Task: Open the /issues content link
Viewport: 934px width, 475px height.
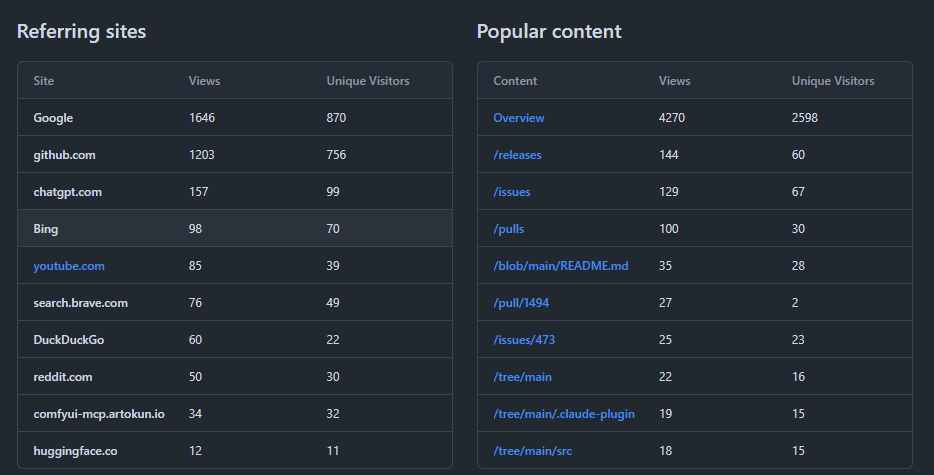Action: [x=512, y=192]
